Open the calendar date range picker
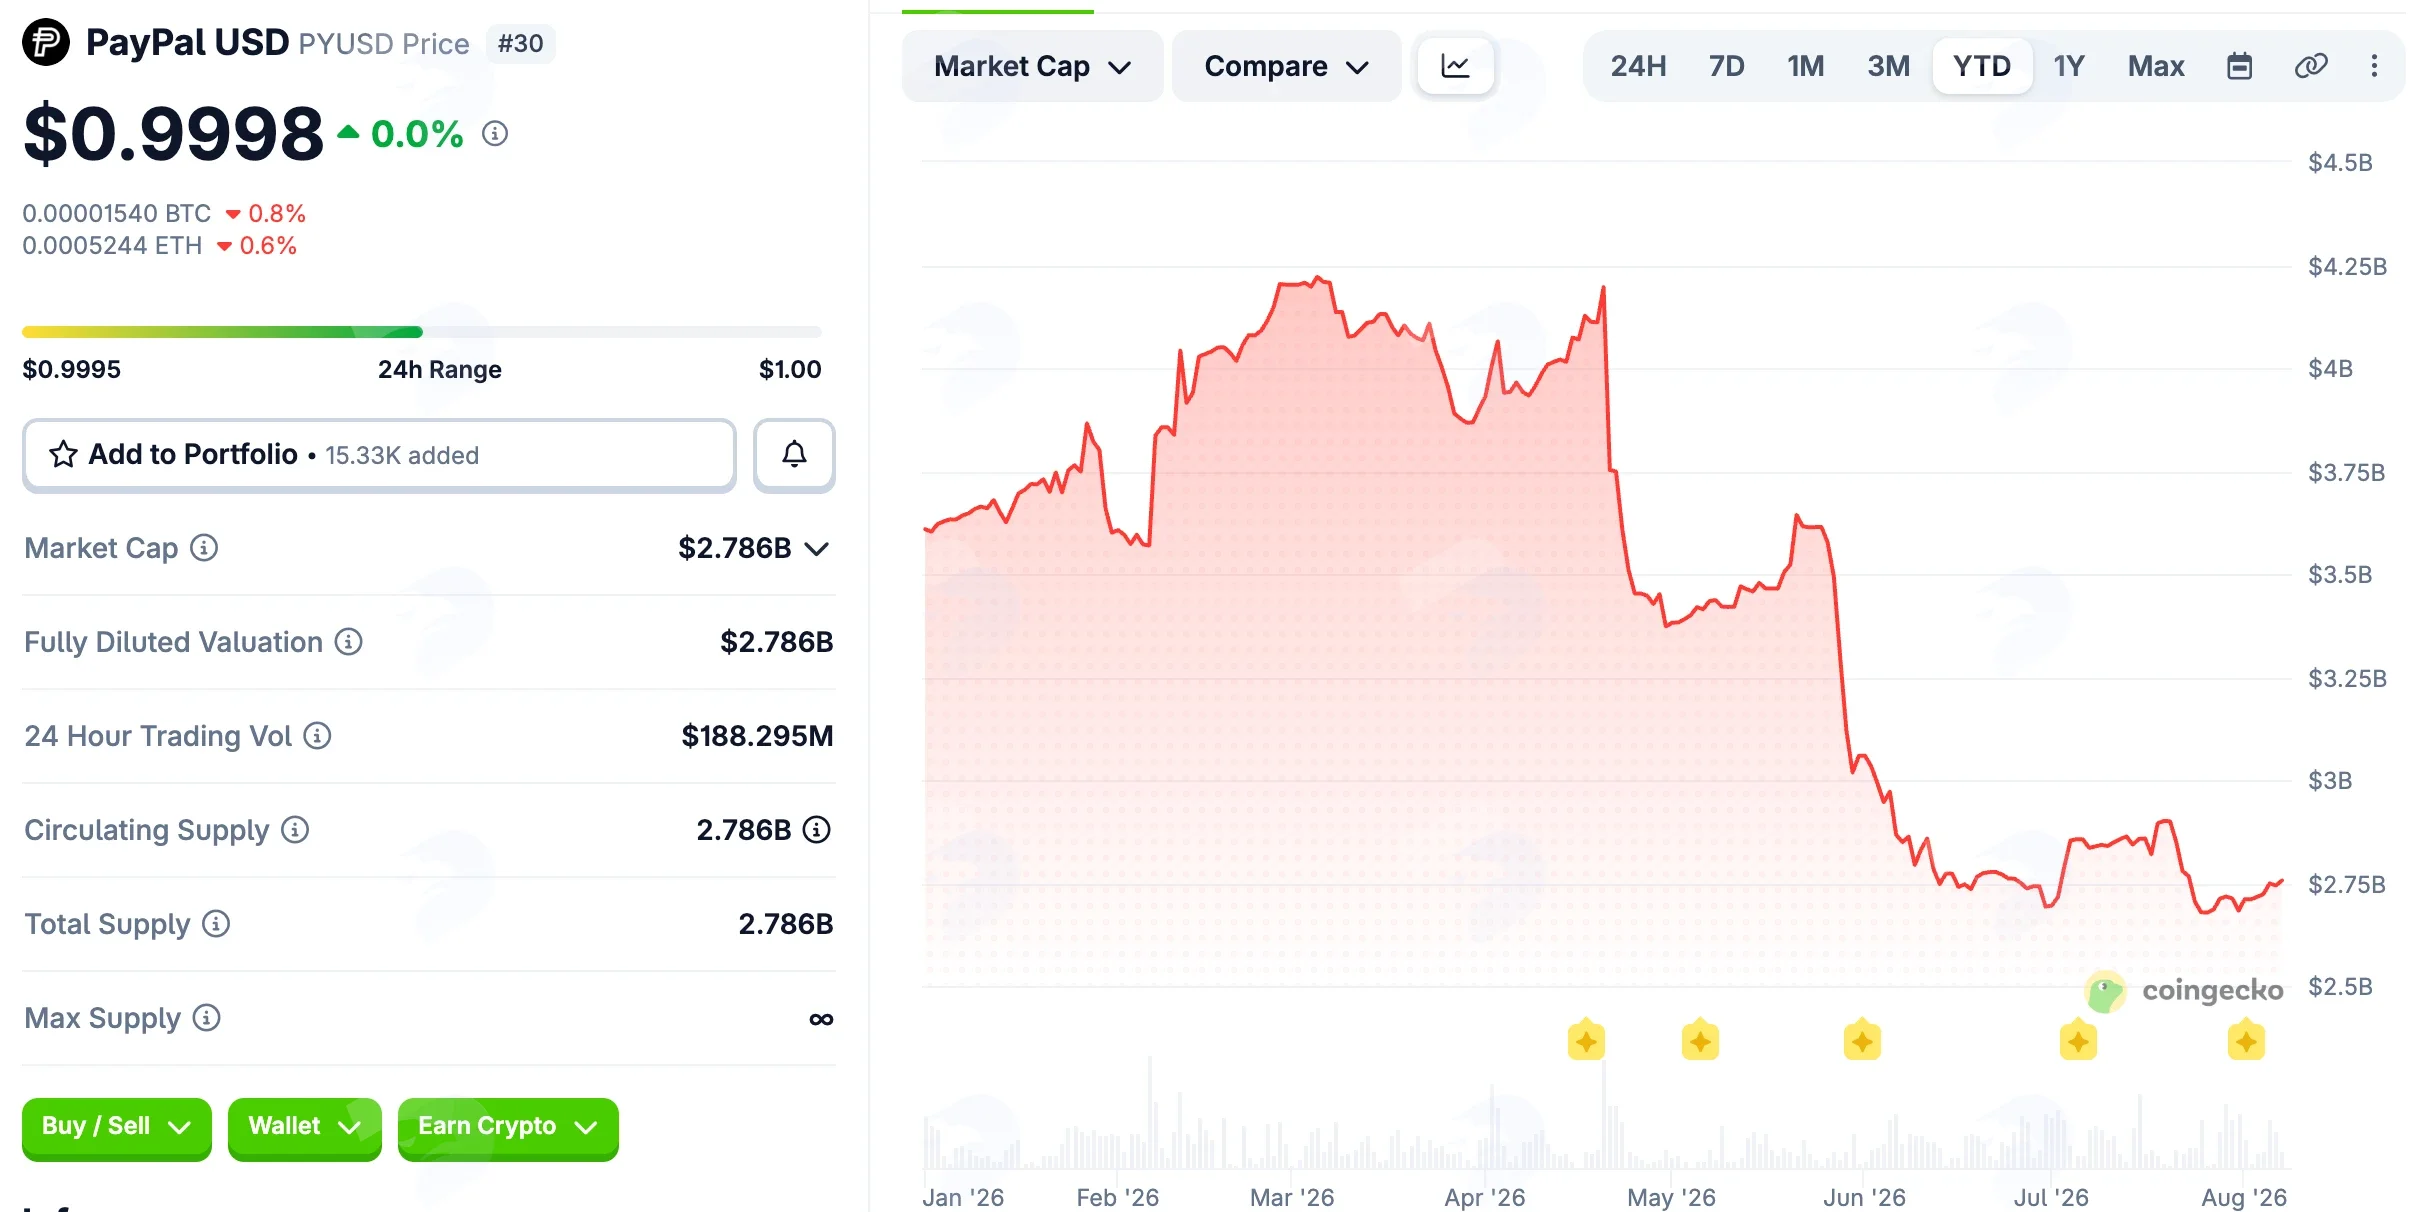 coord(2239,66)
